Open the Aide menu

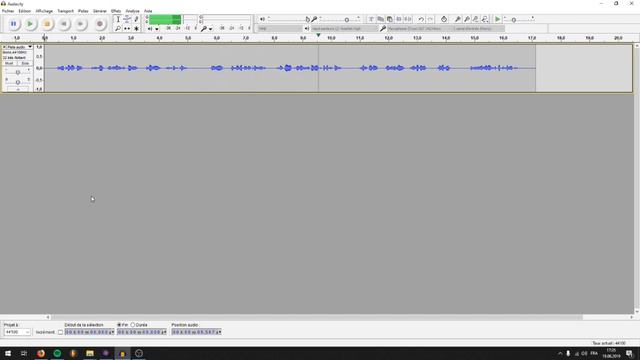click(x=148, y=11)
